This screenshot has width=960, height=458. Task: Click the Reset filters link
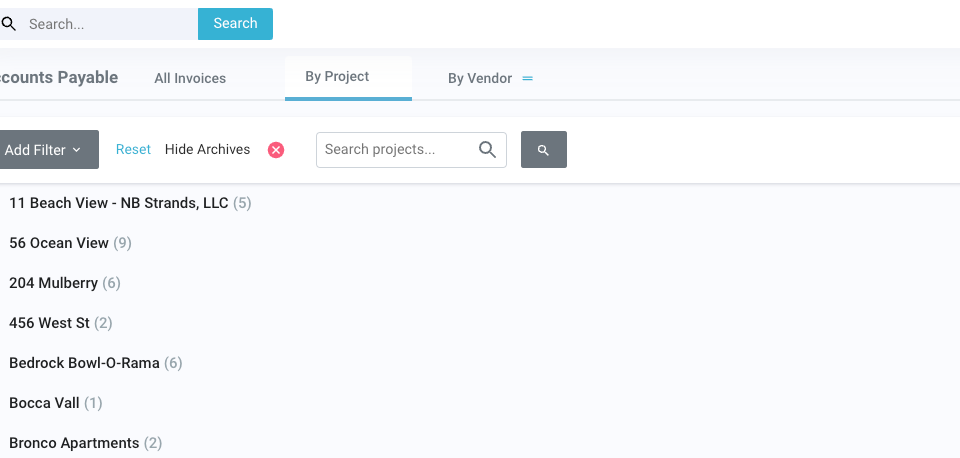(133, 149)
